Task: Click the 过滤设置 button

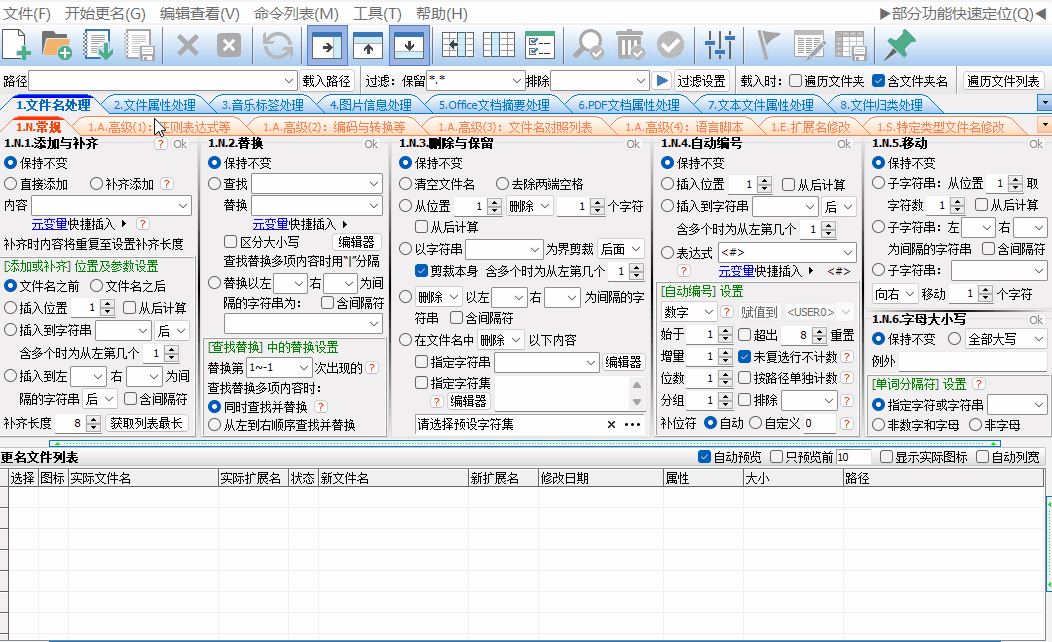Action: 701,81
